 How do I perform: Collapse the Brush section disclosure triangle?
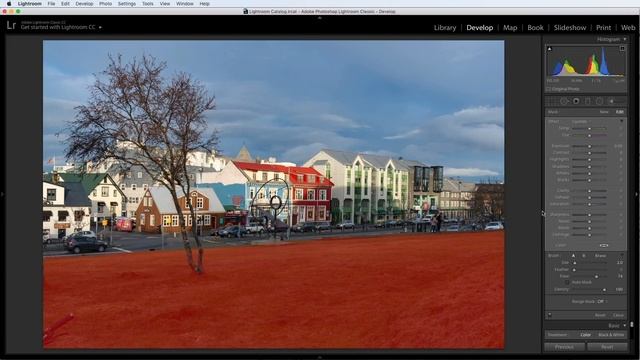tap(622, 255)
